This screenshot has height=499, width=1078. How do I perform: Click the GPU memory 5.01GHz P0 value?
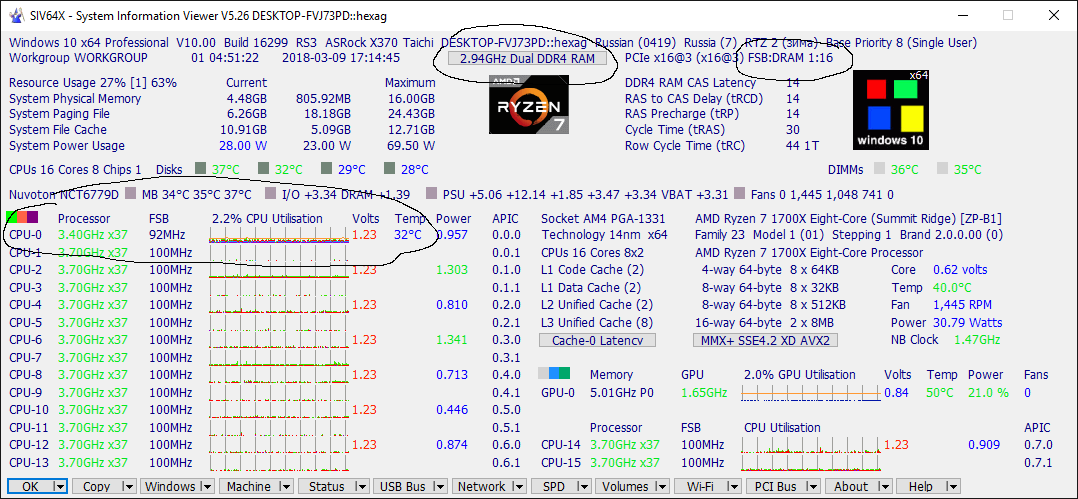click(x=622, y=392)
